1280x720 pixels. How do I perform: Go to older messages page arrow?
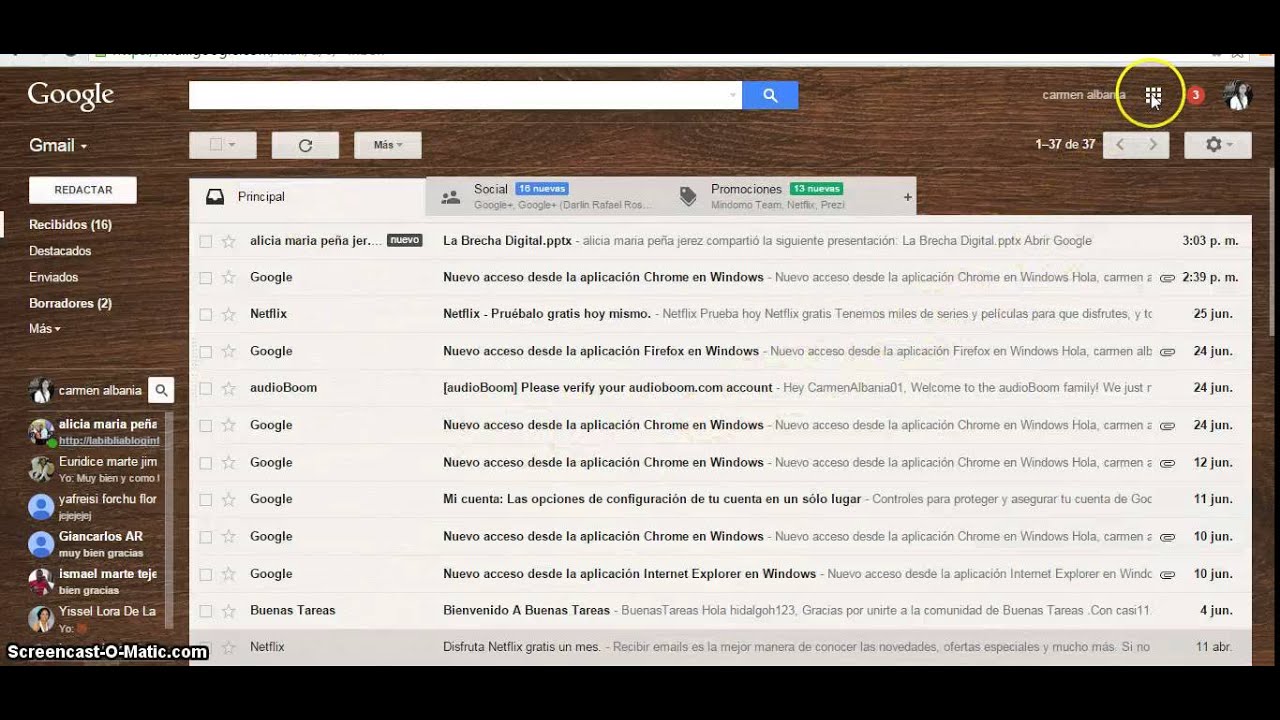1153,145
